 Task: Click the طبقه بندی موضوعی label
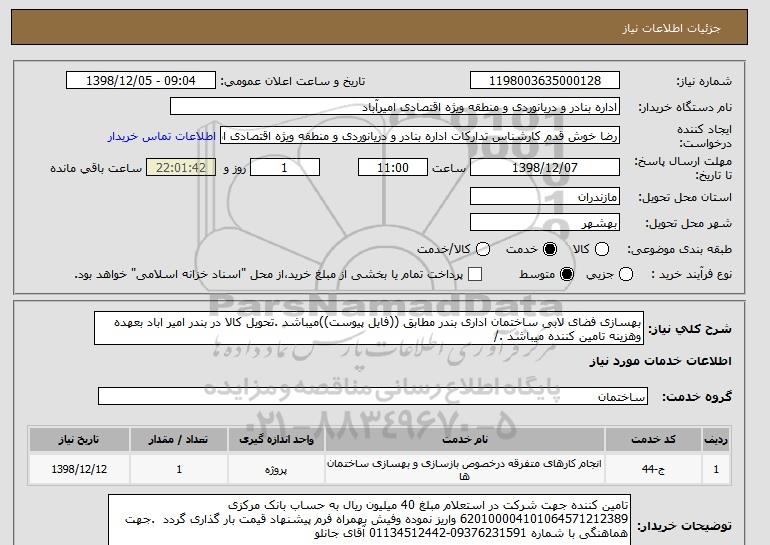[679, 249]
